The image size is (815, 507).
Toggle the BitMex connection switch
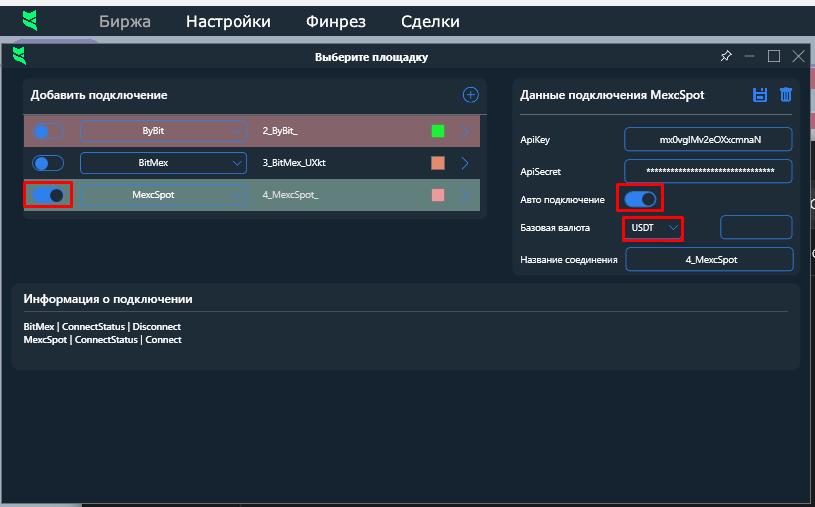48,163
